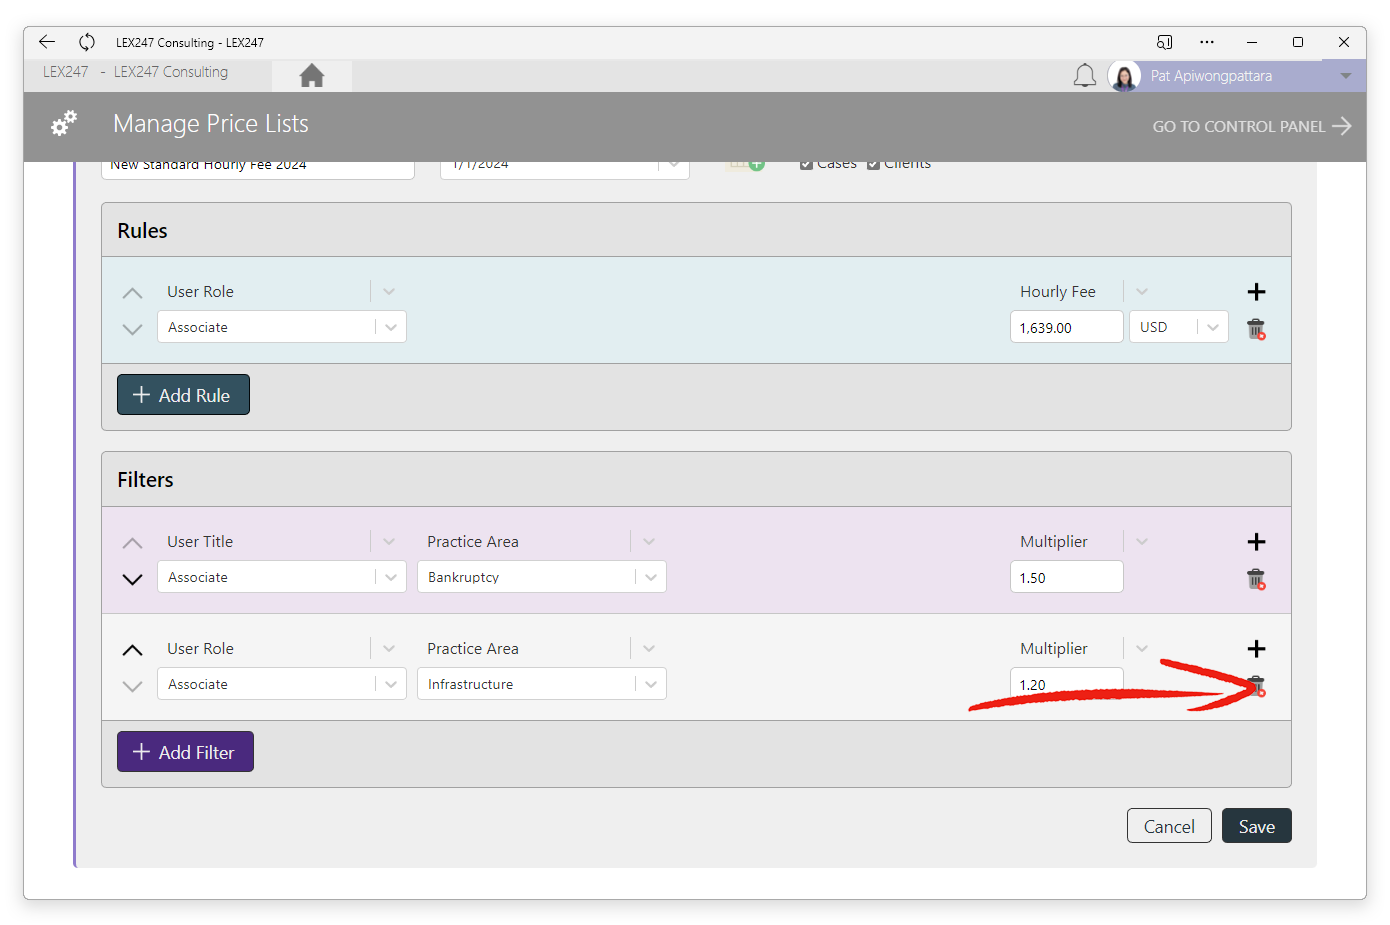The height and width of the screenshot is (925, 1390).
Task: Refresh the LEX247 page
Action: [x=87, y=42]
